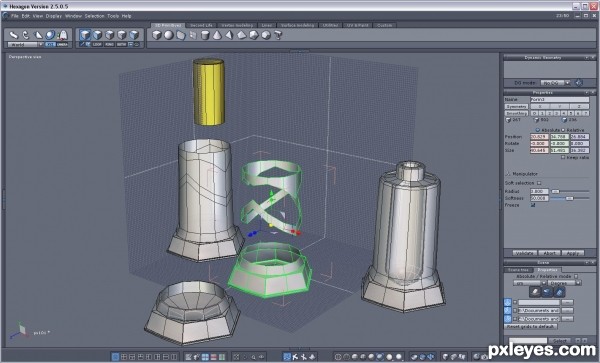Set first smooth shaded display sphere
Screen dimensions: 600x363
tap(355, 357)
